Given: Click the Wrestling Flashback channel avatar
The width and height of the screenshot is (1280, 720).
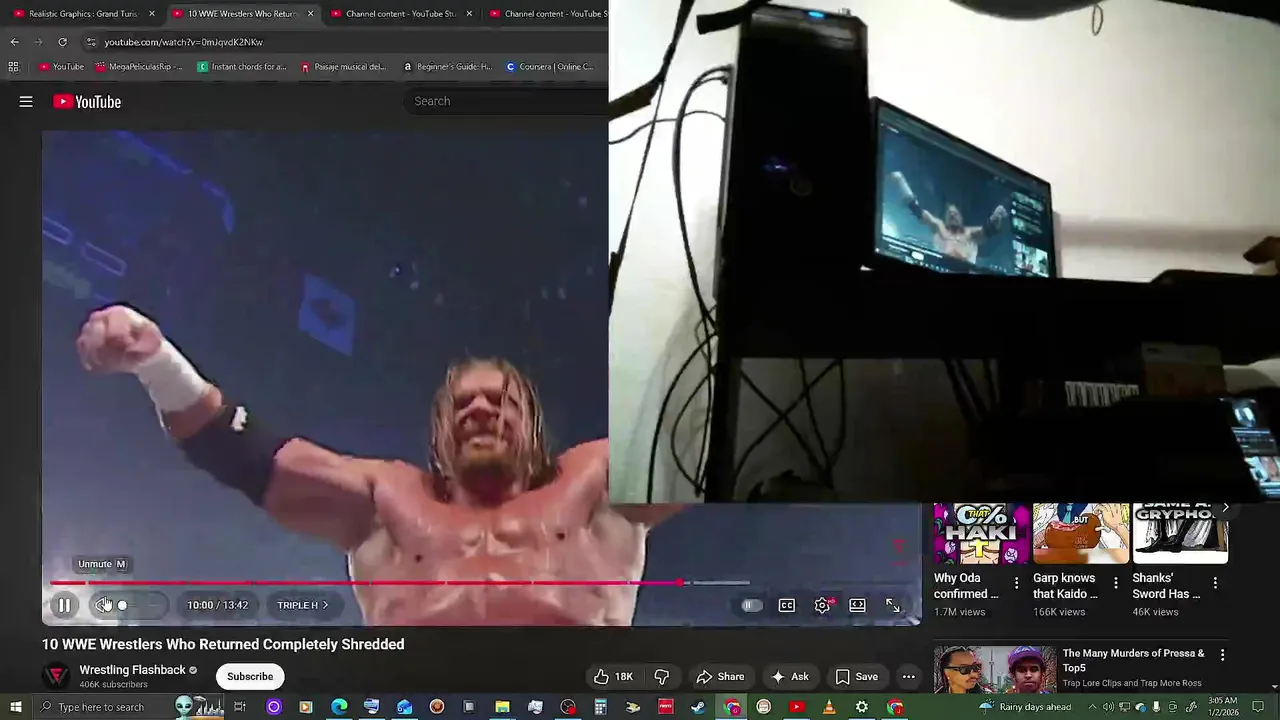Looking at the screenshot, I should [57, 676].
